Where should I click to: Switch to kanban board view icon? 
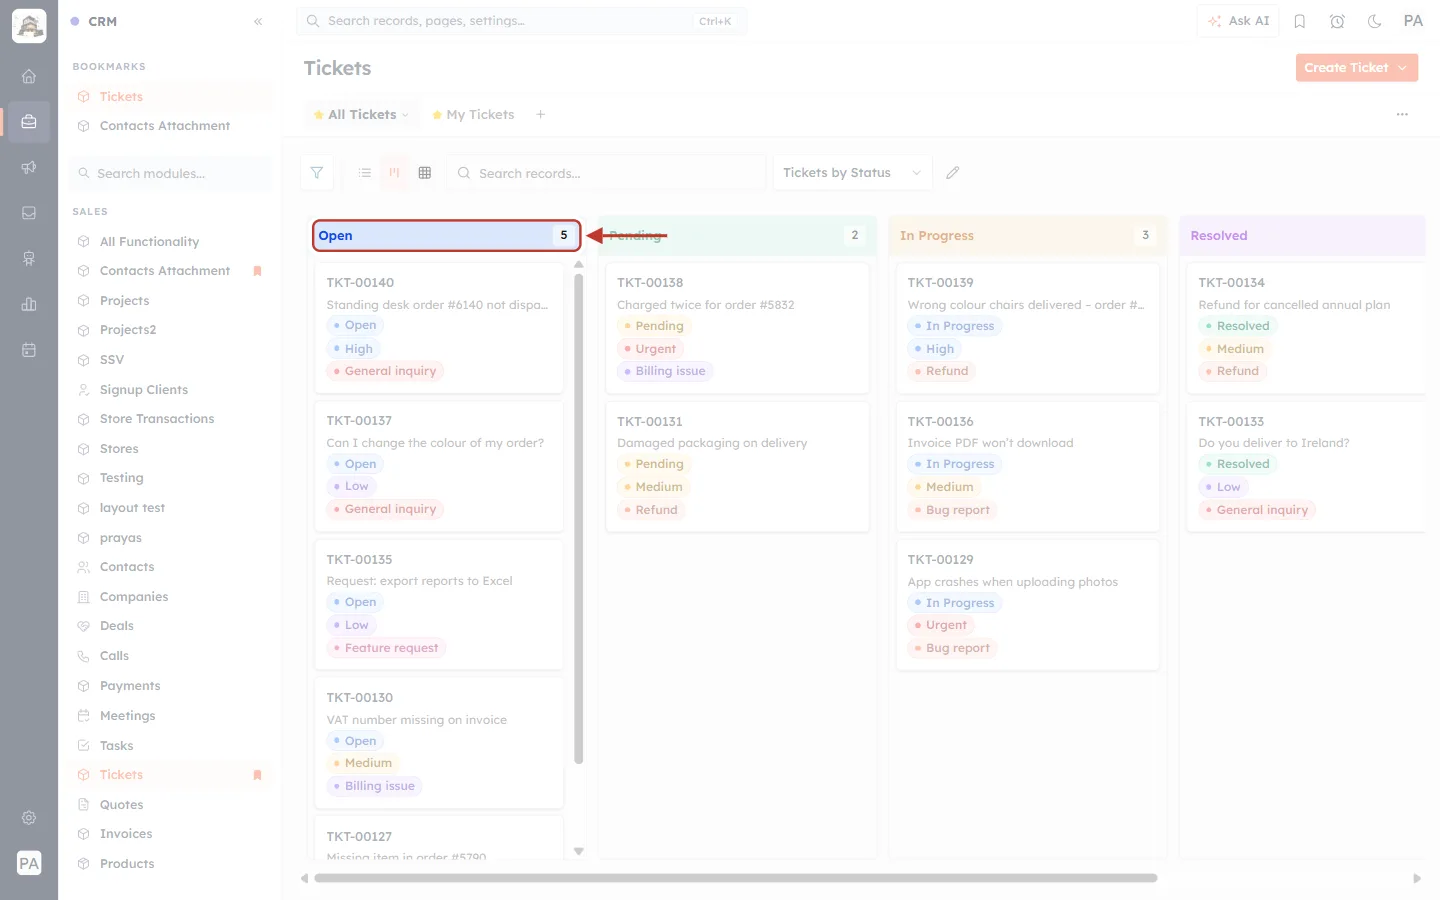[x=395, y=173]
